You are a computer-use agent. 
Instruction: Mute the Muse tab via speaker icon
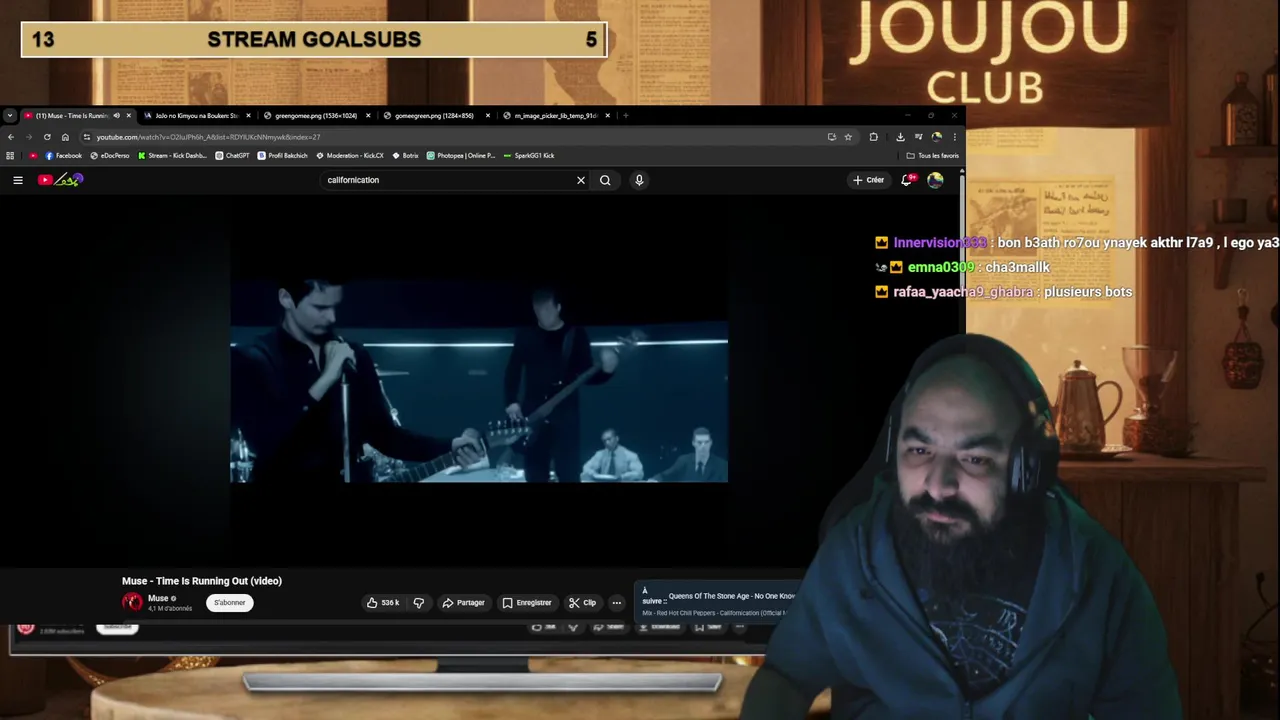tap(116, 116)
